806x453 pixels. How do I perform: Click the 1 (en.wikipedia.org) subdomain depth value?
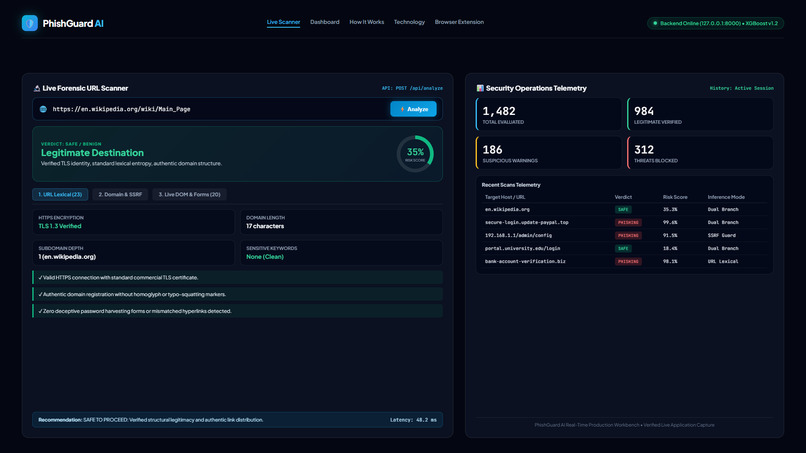point(67,257)
